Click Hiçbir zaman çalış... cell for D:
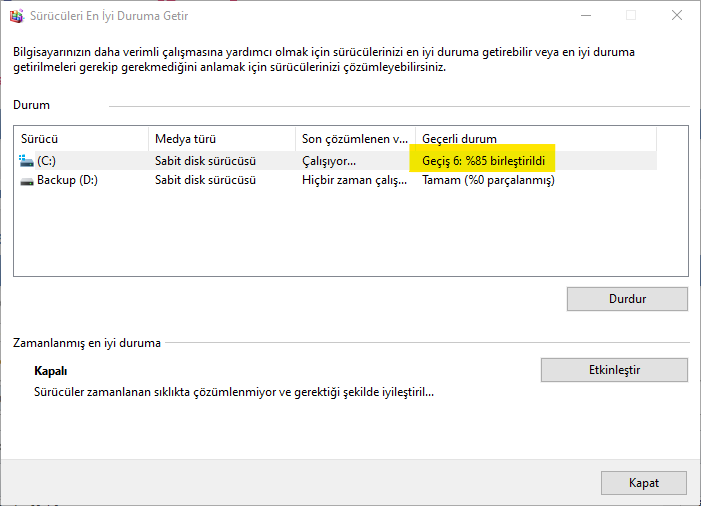Screen dimensions: 701x506 click(x=354, y=180)
